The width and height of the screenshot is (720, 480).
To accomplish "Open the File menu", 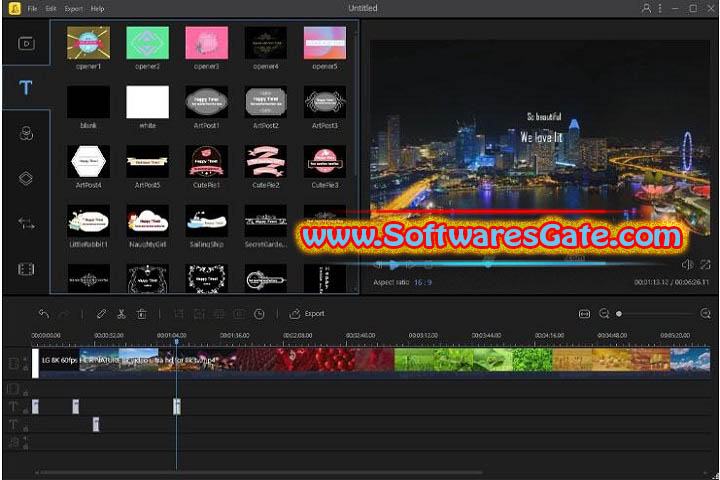I will 32,8.
